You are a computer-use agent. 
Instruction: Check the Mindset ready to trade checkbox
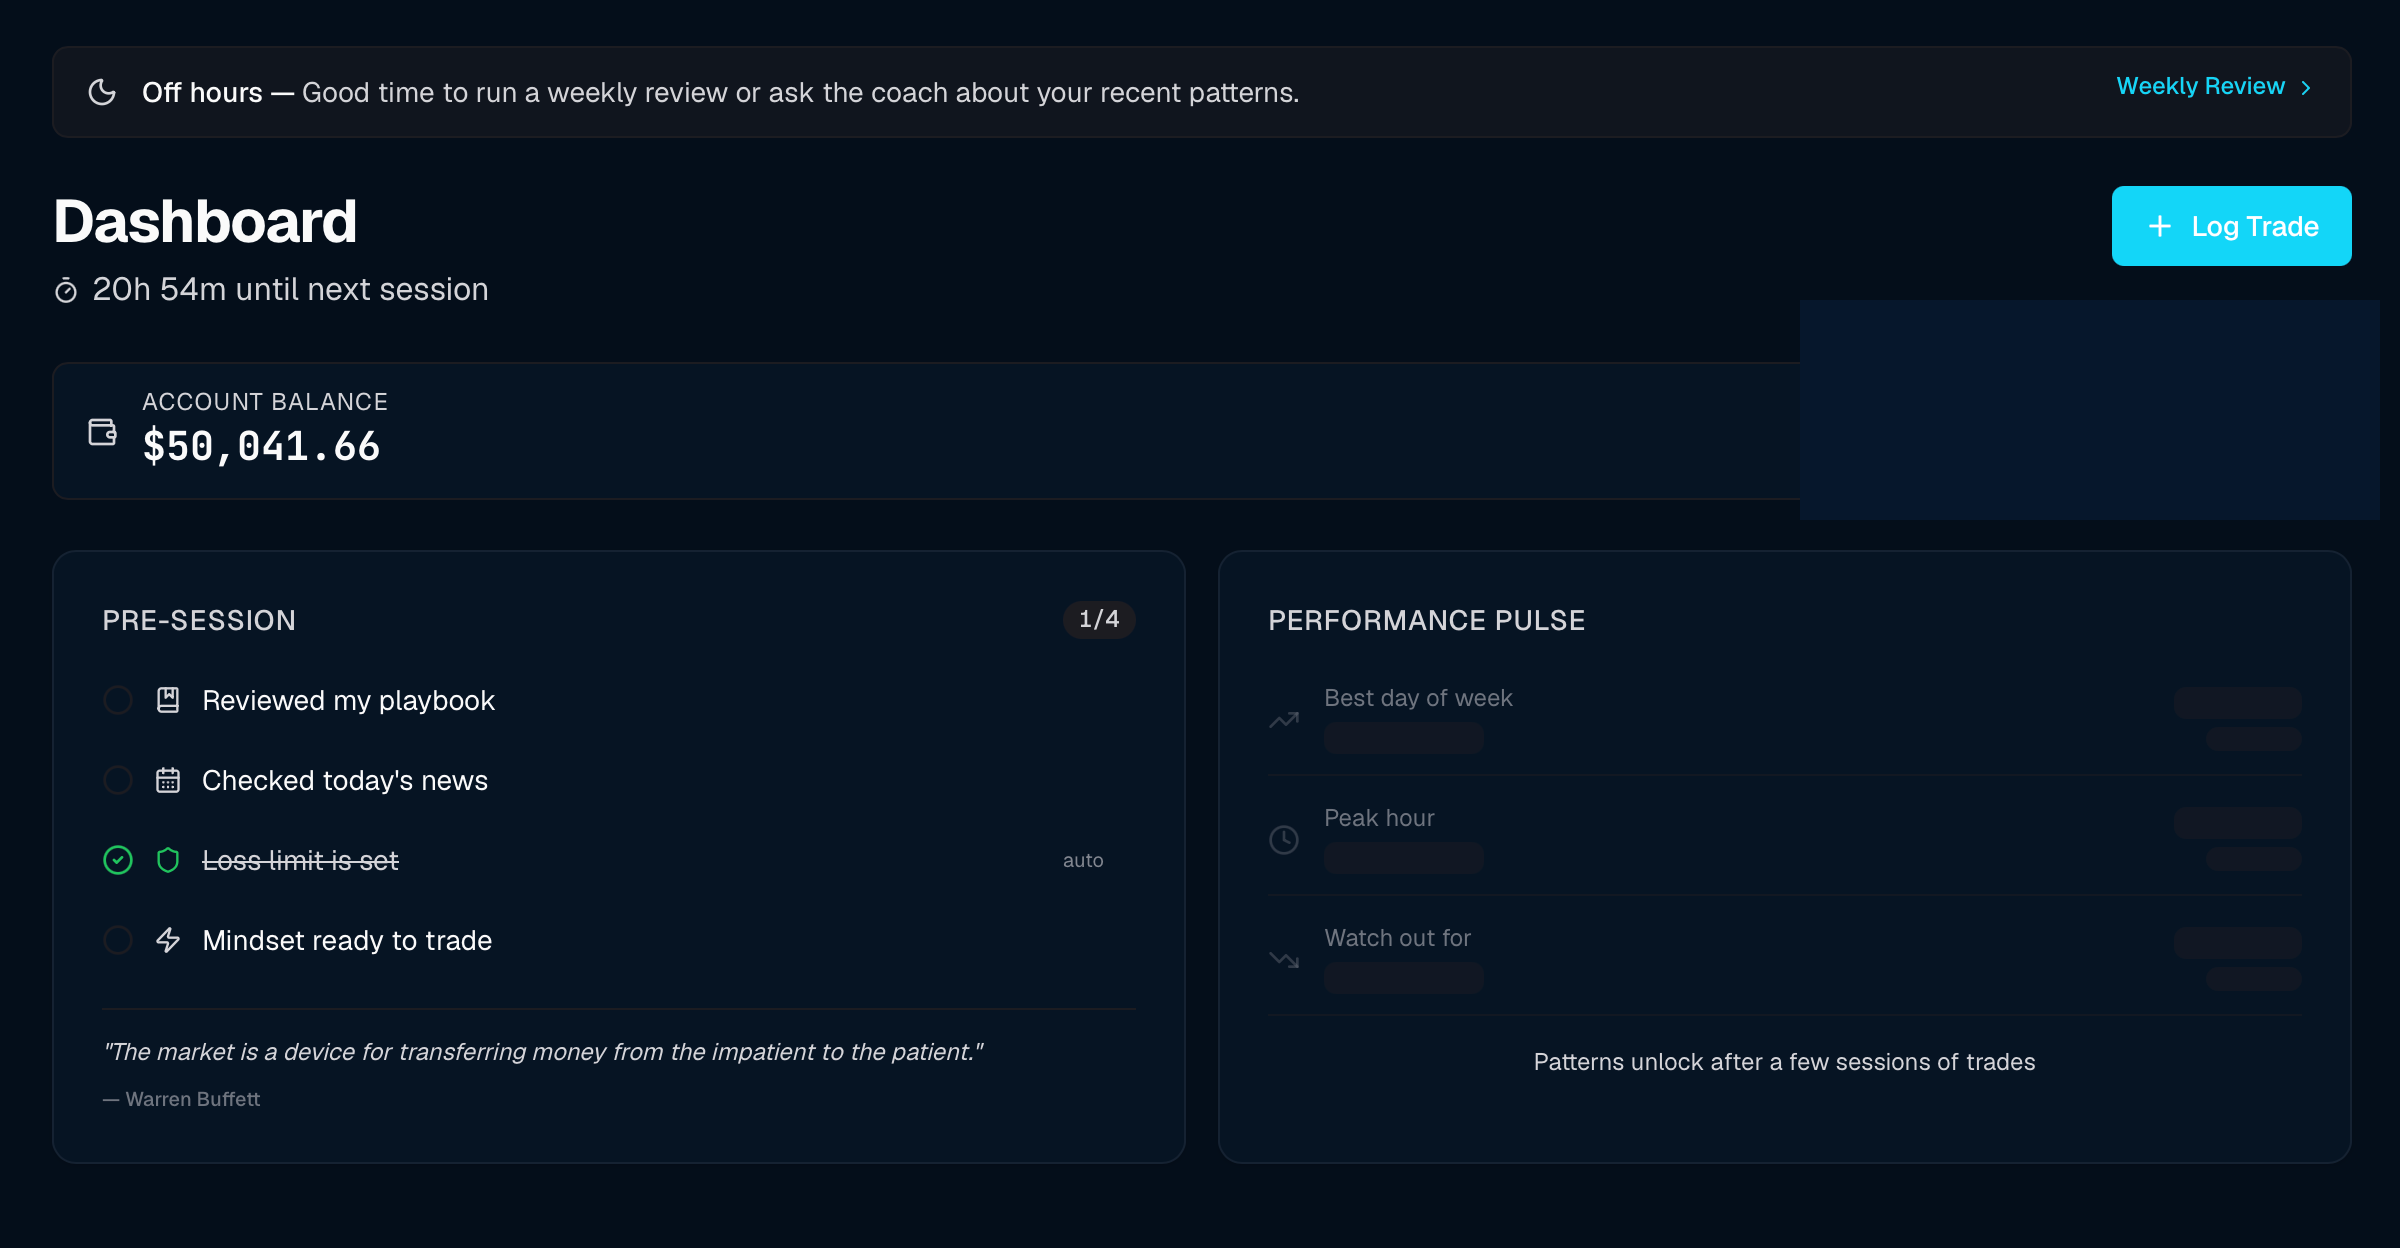click(x=118, y=940)
